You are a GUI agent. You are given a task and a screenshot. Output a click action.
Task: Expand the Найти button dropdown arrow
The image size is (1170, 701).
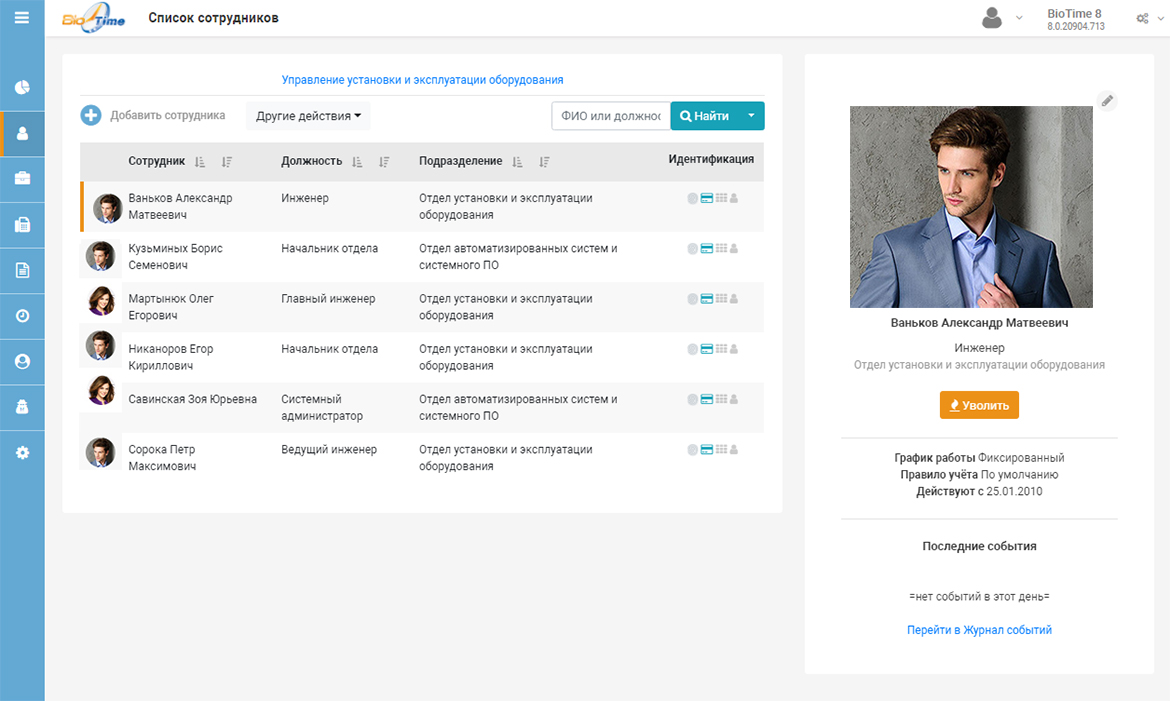click(751, 116)
